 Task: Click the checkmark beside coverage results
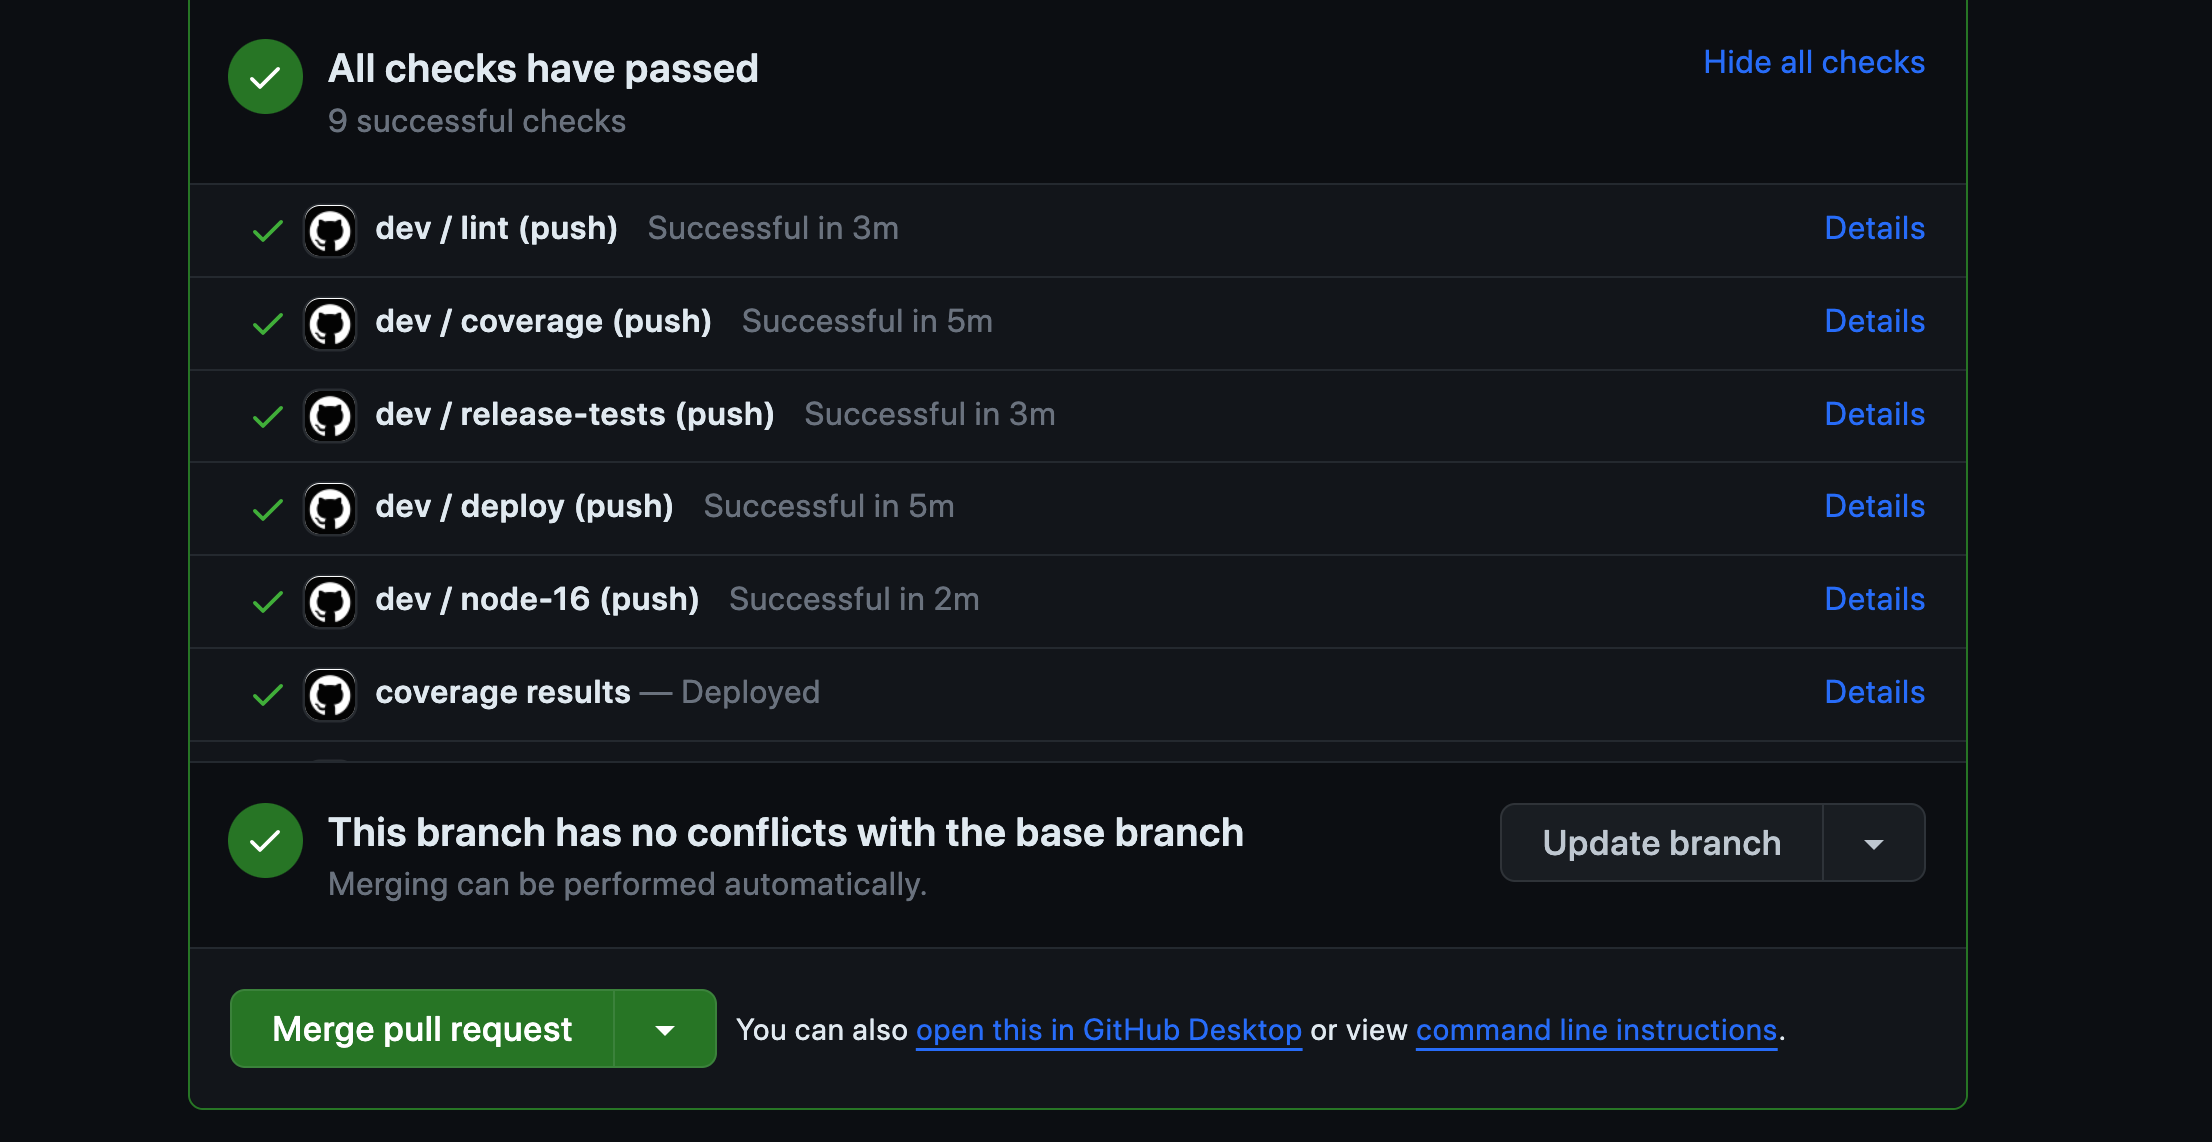click(x=267, y=694)
